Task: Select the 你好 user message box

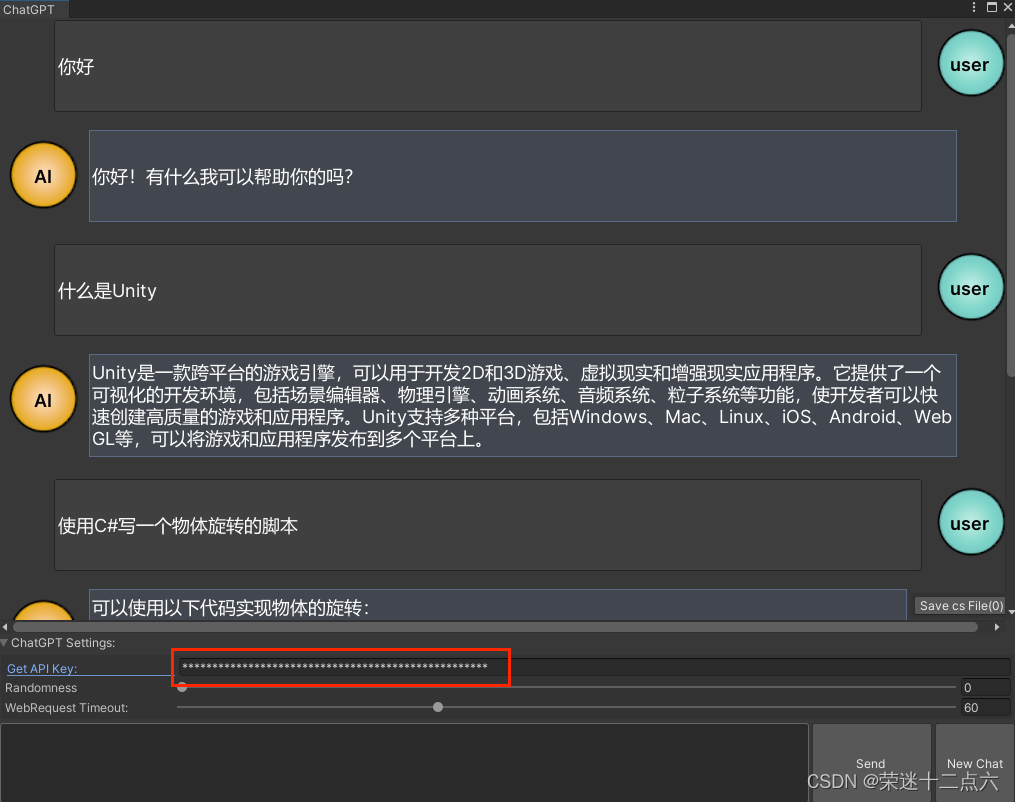Action: [x=487, y=66]
